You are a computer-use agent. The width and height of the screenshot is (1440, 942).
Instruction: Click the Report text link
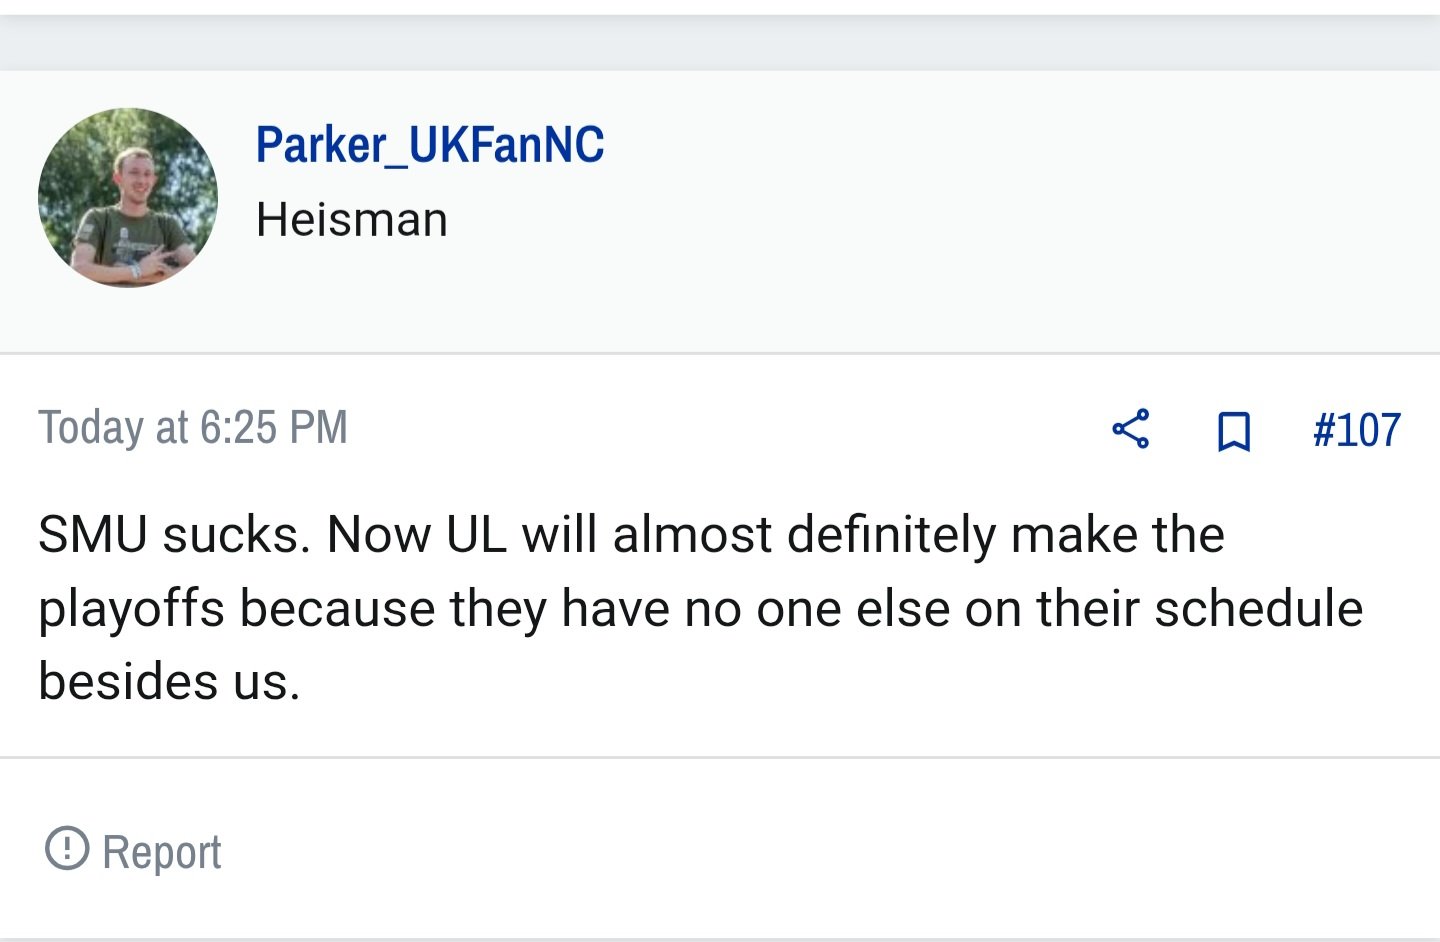[x=162, y=852]
